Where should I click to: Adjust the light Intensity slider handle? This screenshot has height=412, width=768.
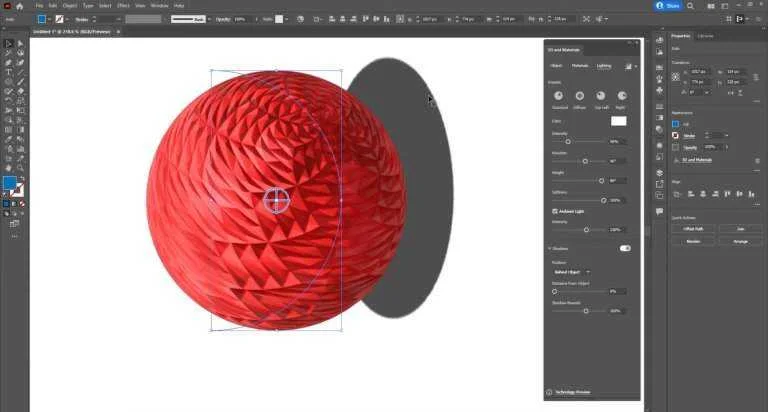pyautogui.click(x=568, y=142)
